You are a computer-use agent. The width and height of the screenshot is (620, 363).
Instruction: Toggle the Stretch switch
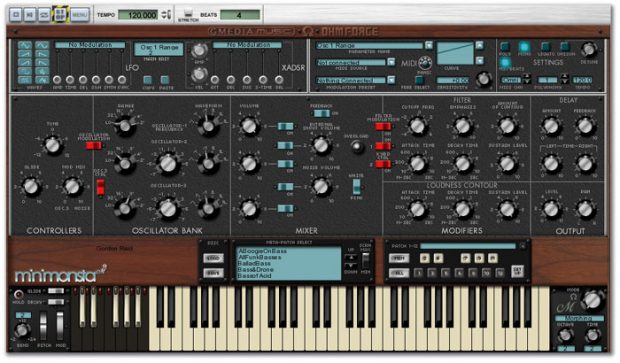click(188, 14)
